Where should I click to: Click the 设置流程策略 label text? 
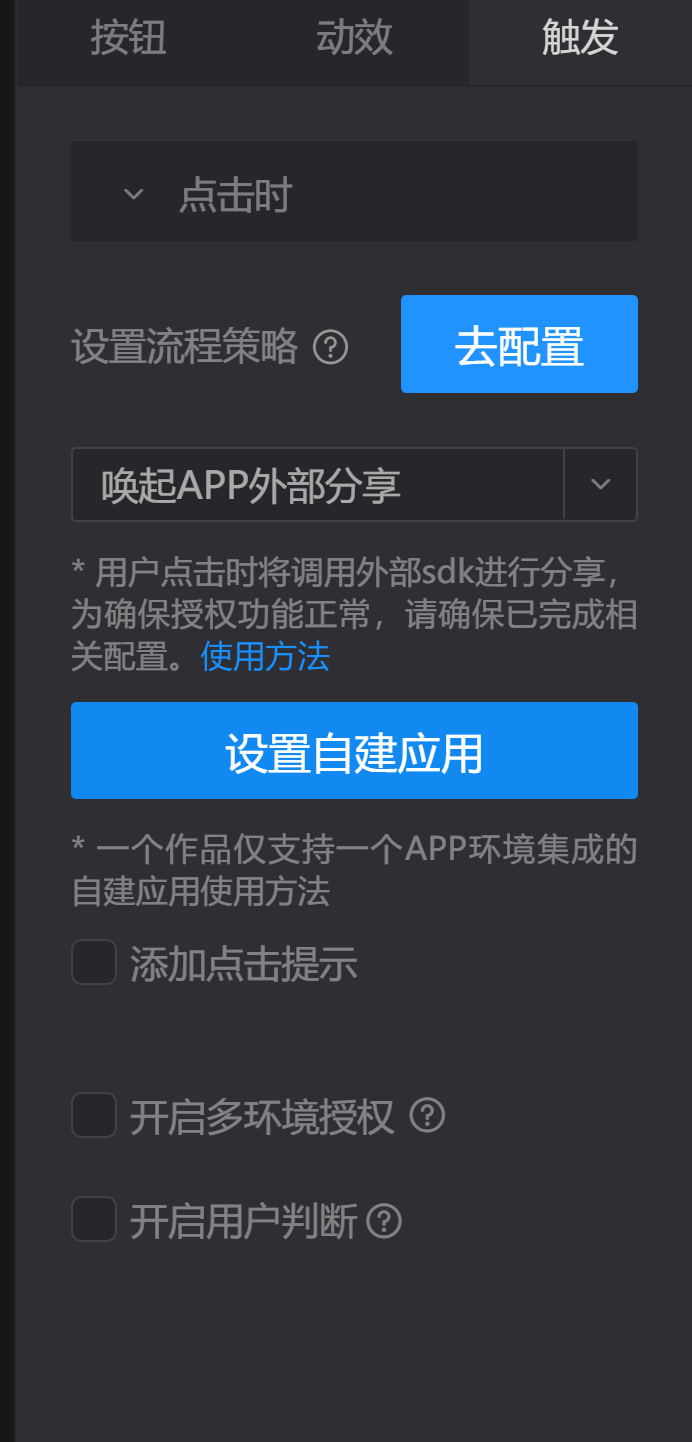click(x=184, y=347)
